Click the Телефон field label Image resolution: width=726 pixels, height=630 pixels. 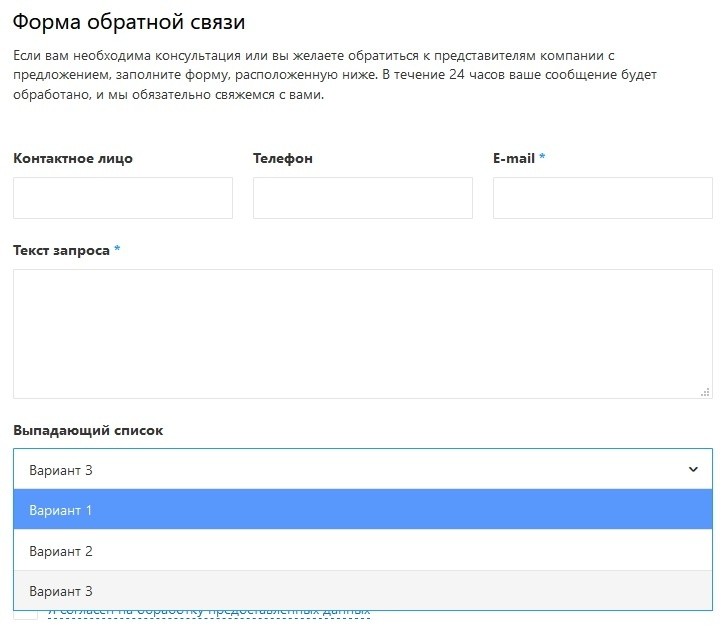pos(283,158)
